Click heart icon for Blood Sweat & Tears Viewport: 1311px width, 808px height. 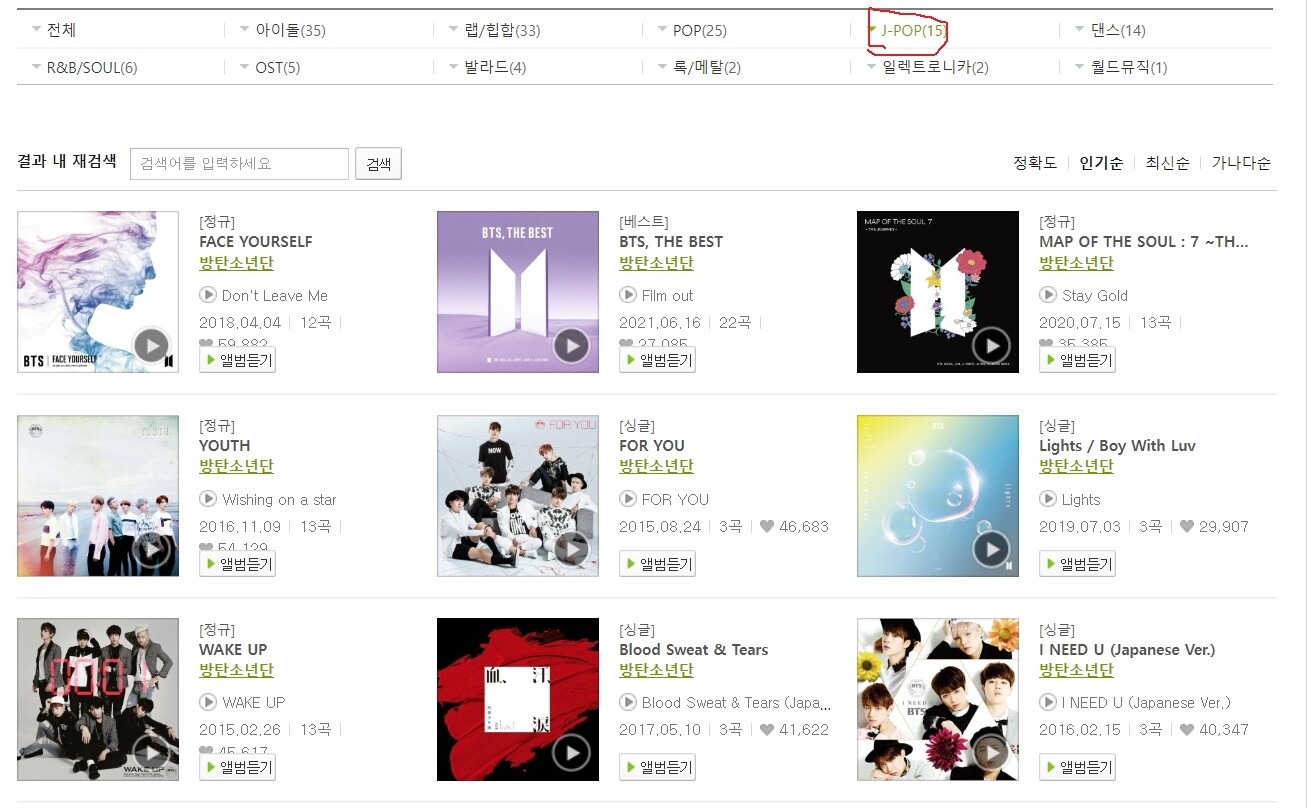[767, 729]
